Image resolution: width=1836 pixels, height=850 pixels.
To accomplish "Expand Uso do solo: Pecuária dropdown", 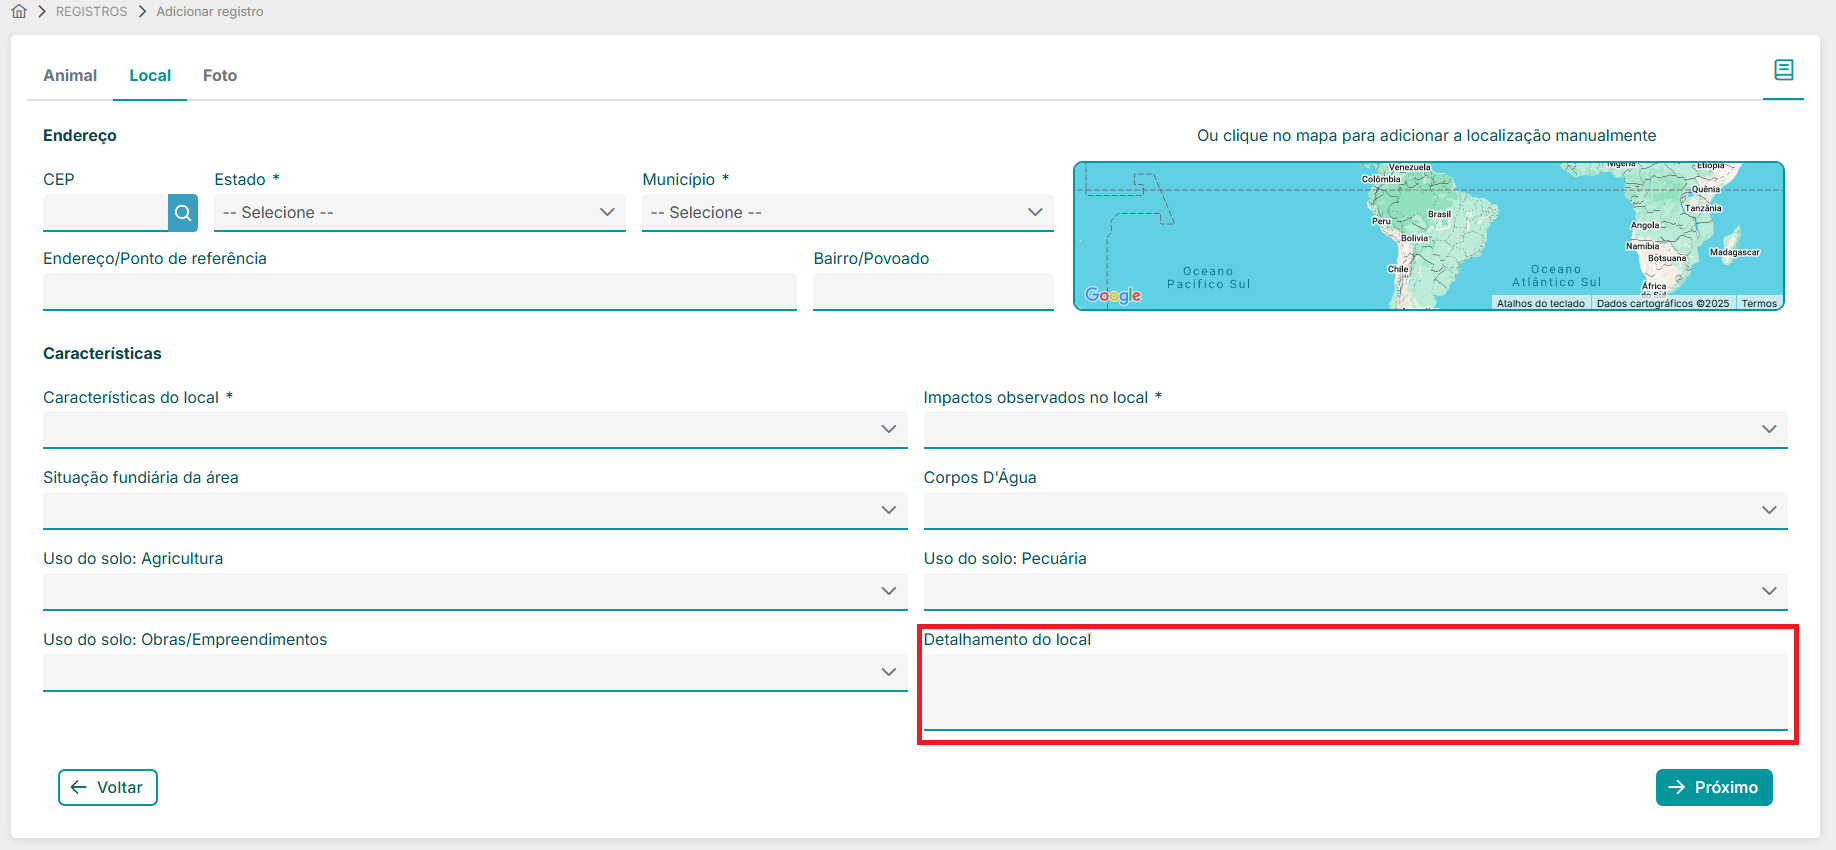I will pos(1355,592).
